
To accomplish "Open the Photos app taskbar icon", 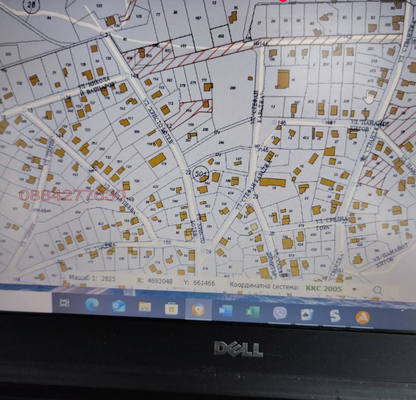I will (307, 314).
